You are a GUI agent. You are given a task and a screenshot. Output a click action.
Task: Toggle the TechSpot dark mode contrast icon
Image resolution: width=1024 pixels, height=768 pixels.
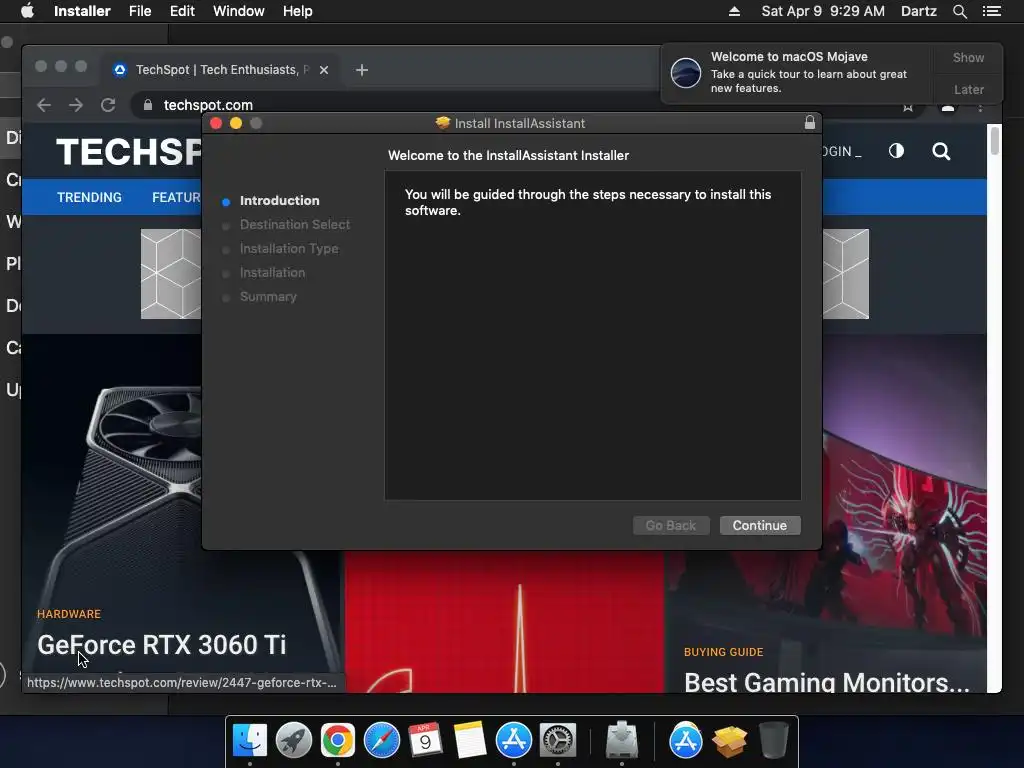[x=896, y=152]
